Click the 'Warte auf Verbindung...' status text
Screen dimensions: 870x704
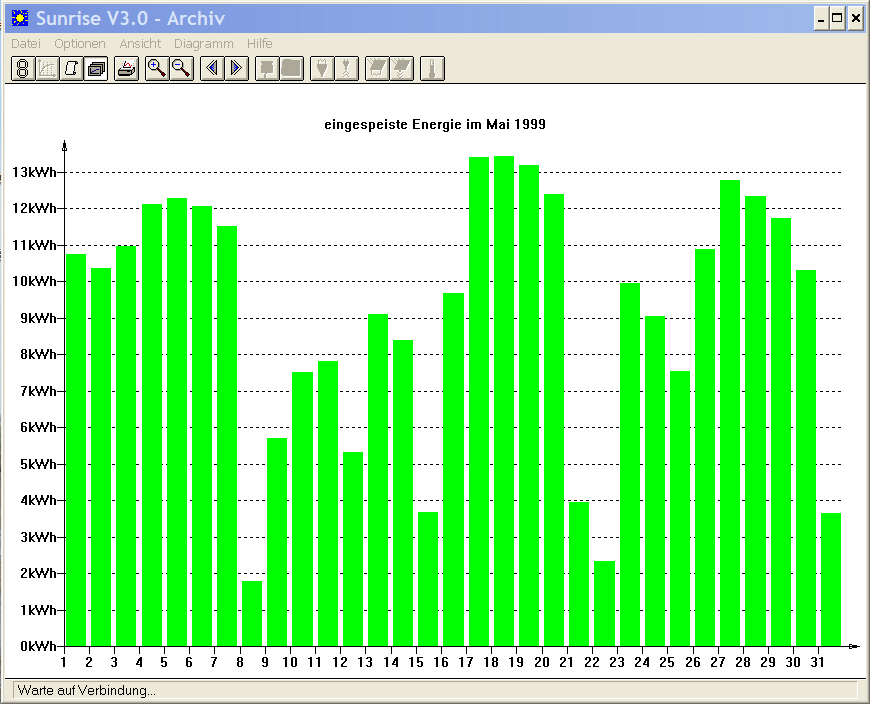pos(87,690)
